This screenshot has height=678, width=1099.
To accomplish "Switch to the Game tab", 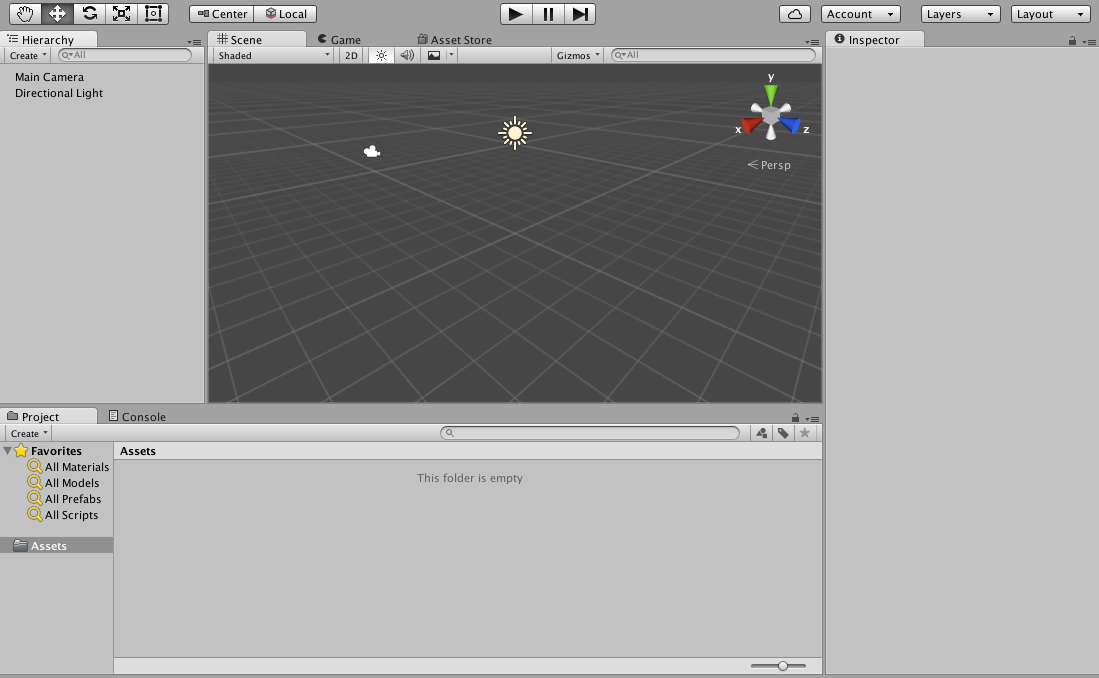I will coord(339,40).
